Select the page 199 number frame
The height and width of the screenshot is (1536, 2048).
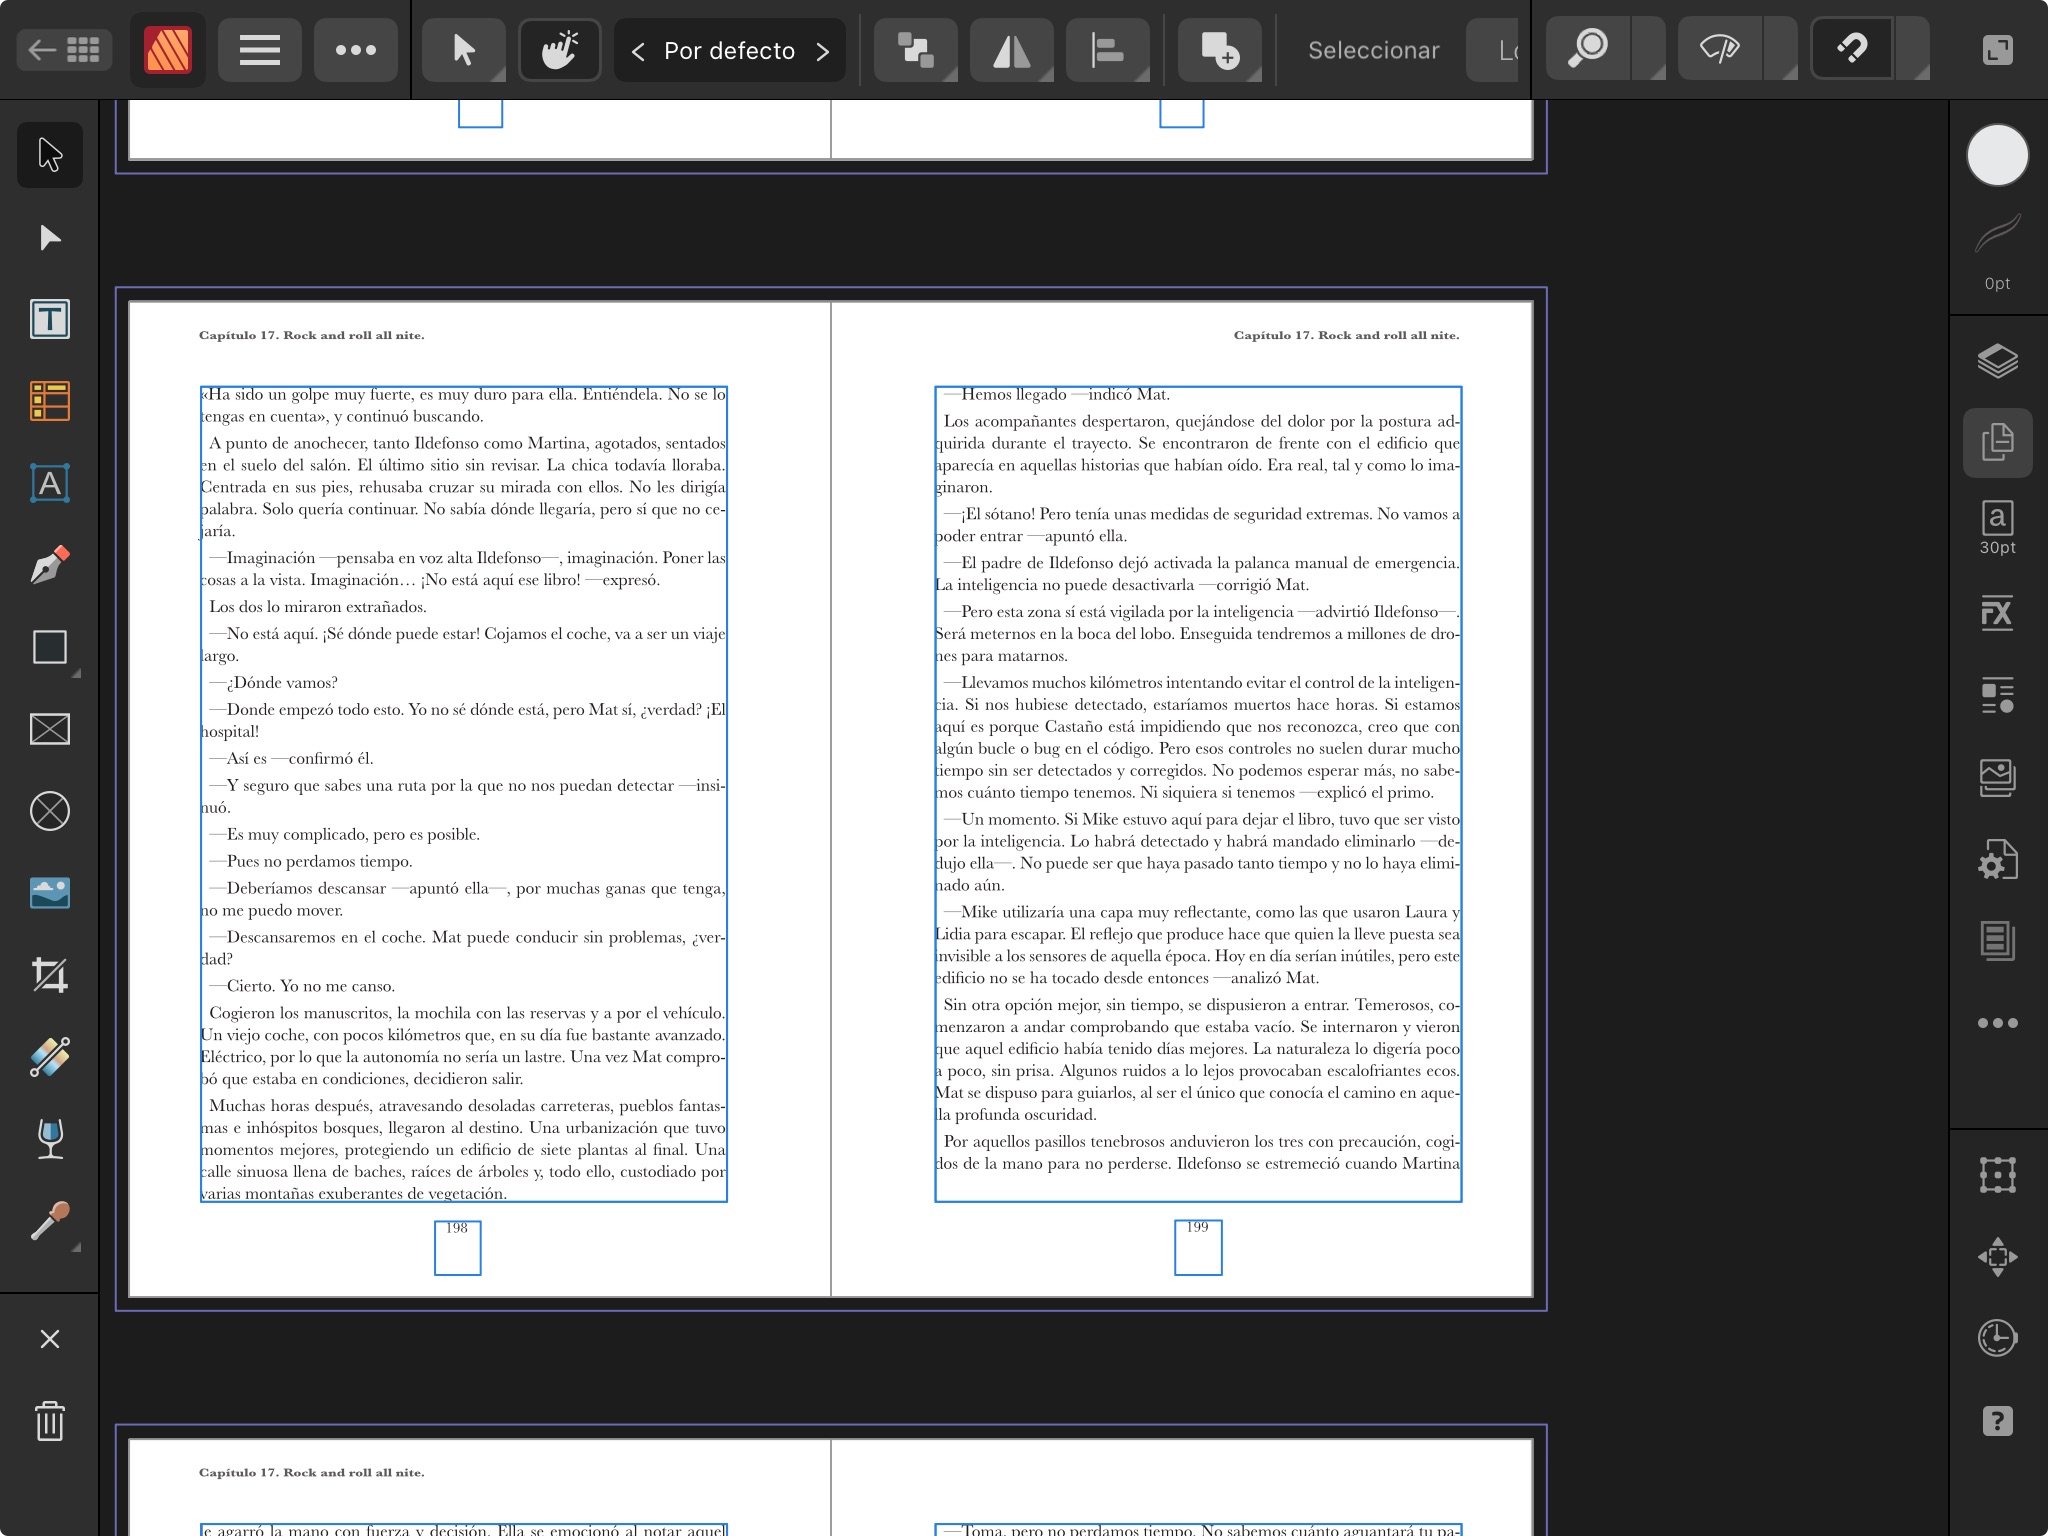click(1198, 1247)
